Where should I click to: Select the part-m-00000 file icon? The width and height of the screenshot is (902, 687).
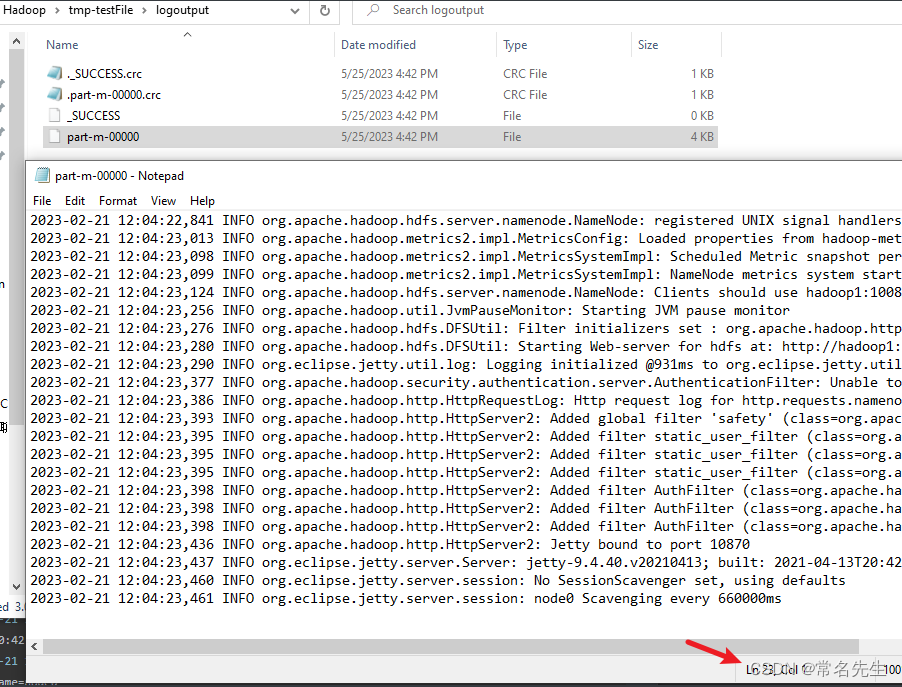pos(55,136)
